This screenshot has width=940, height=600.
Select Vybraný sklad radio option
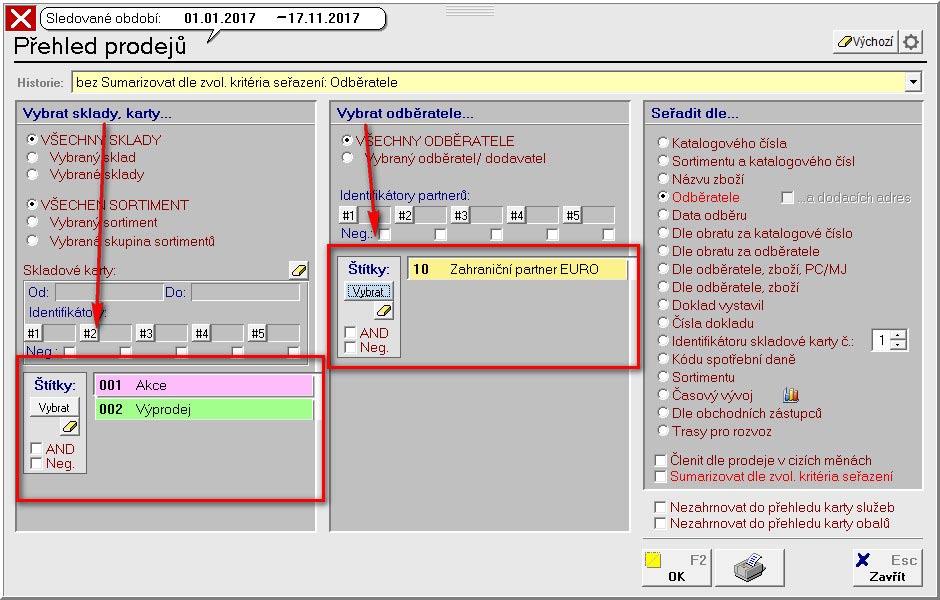point(32,157)
